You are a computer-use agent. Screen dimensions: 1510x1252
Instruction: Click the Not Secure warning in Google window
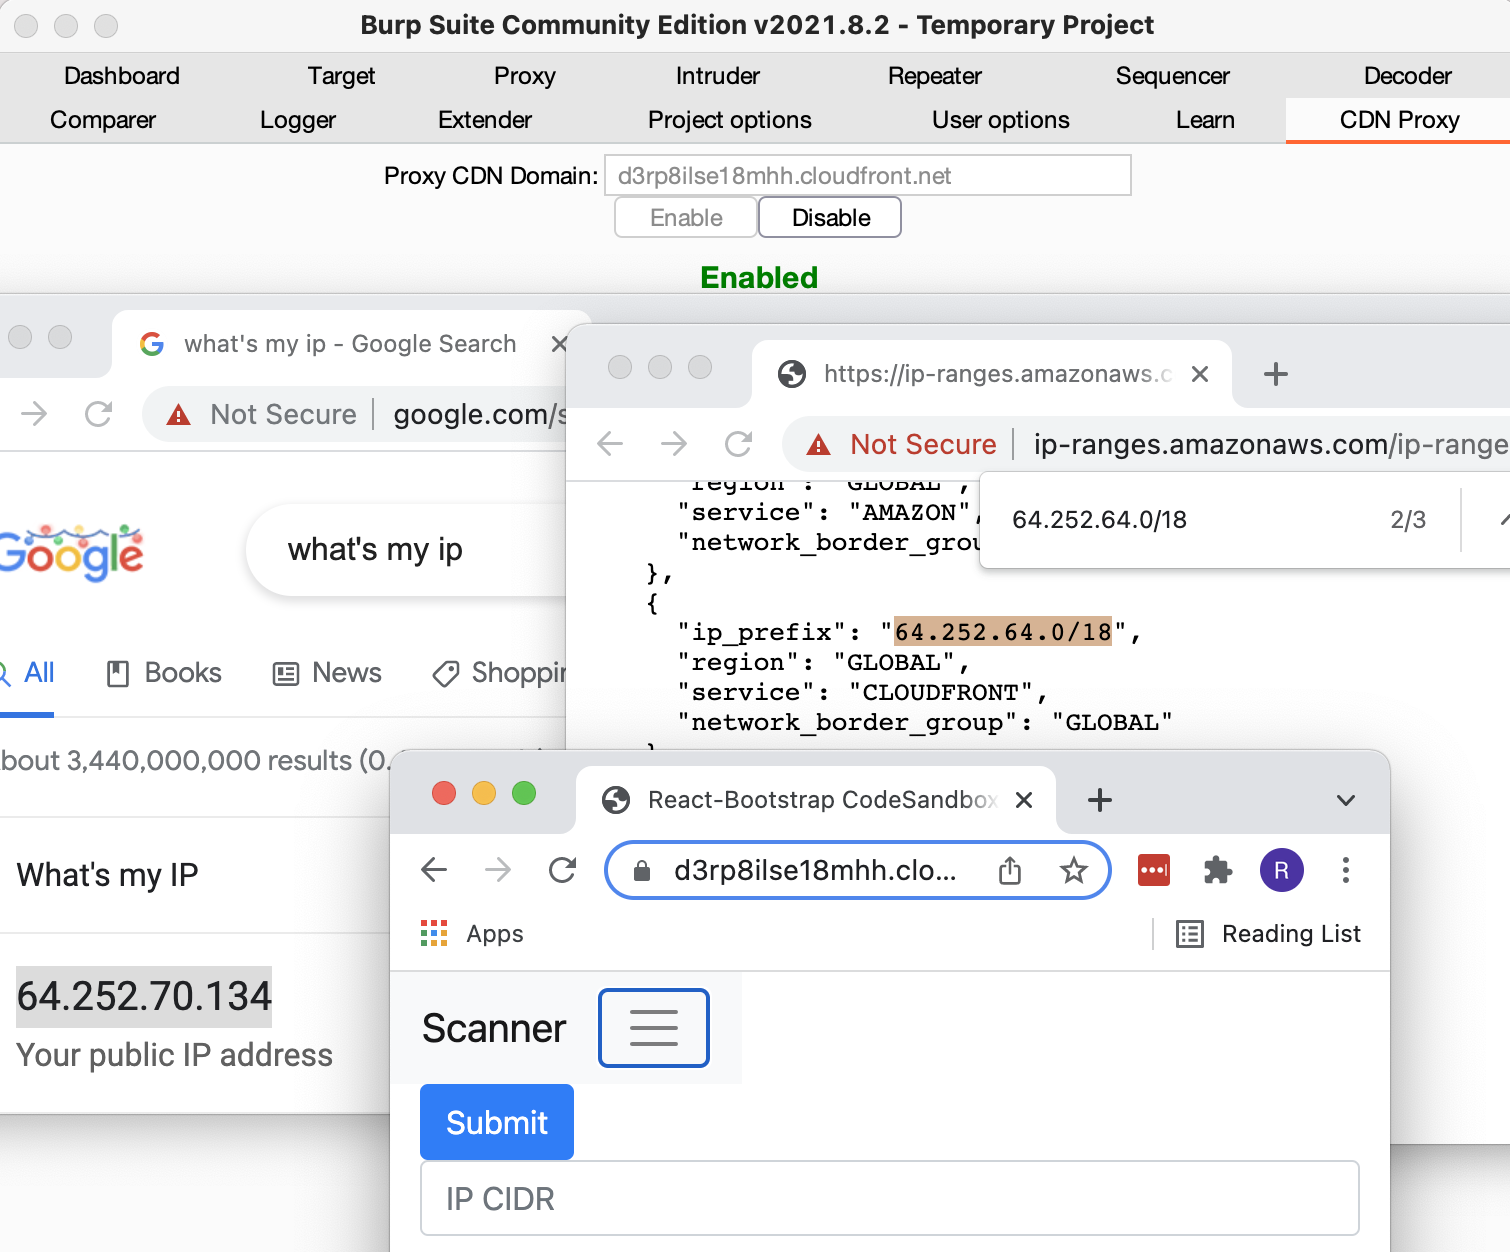coord(263,414)
